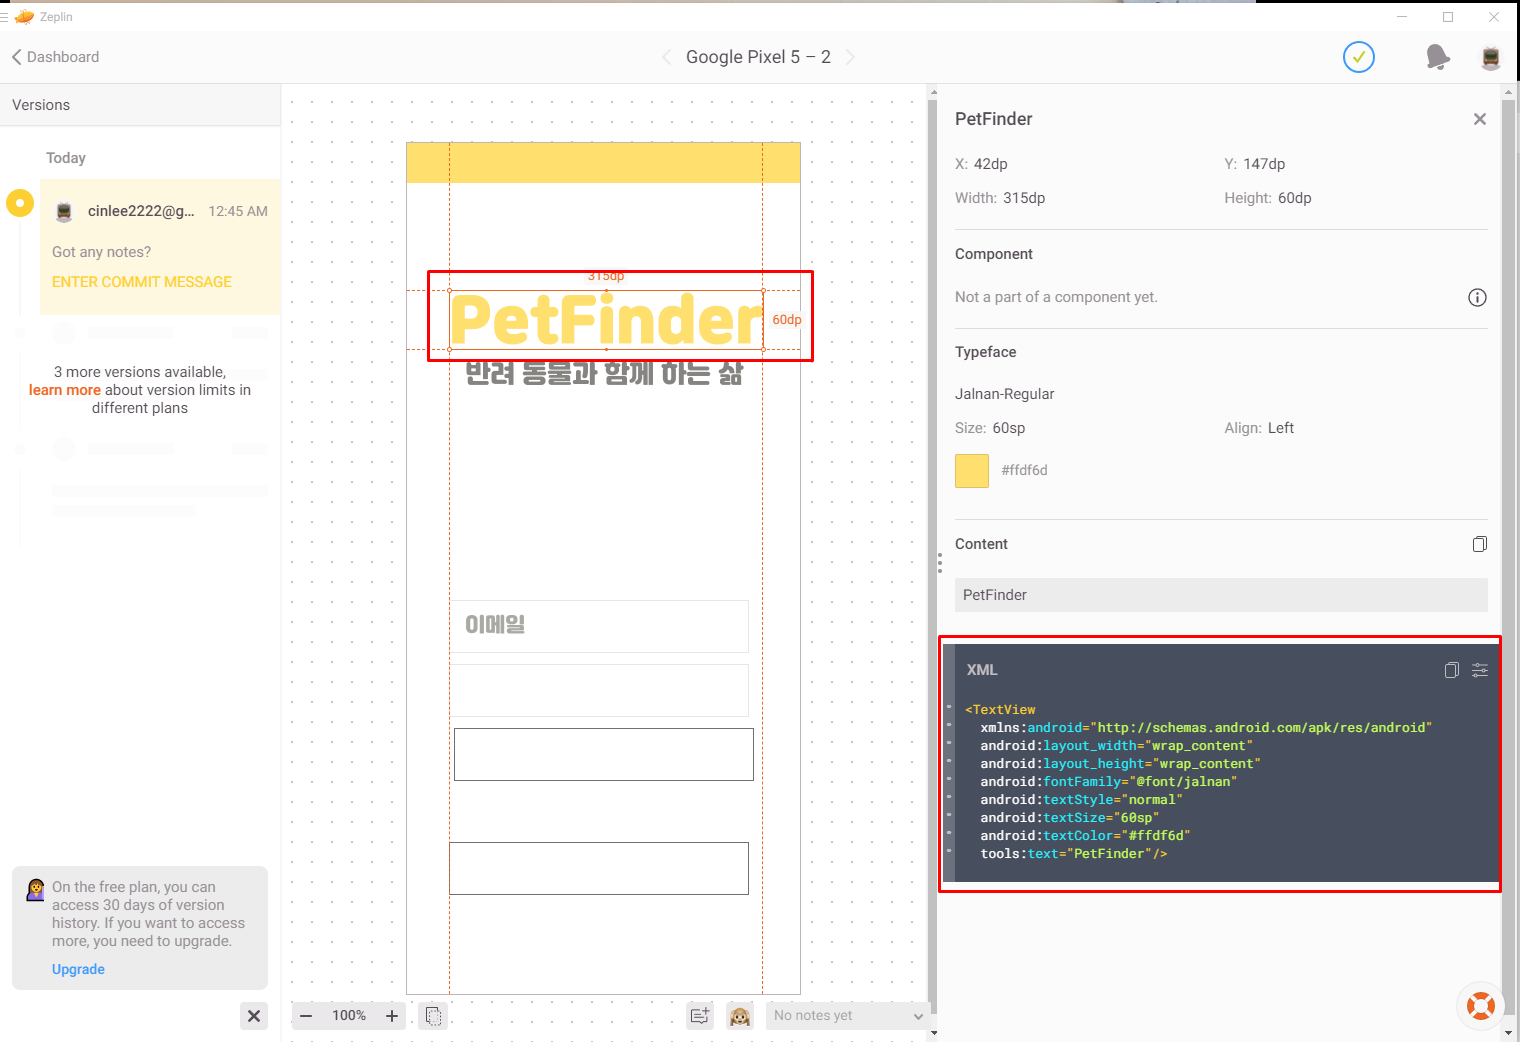Click the 100% zoom level
This screenshot has width=1520, height=1042.
tap(349, 1016)
